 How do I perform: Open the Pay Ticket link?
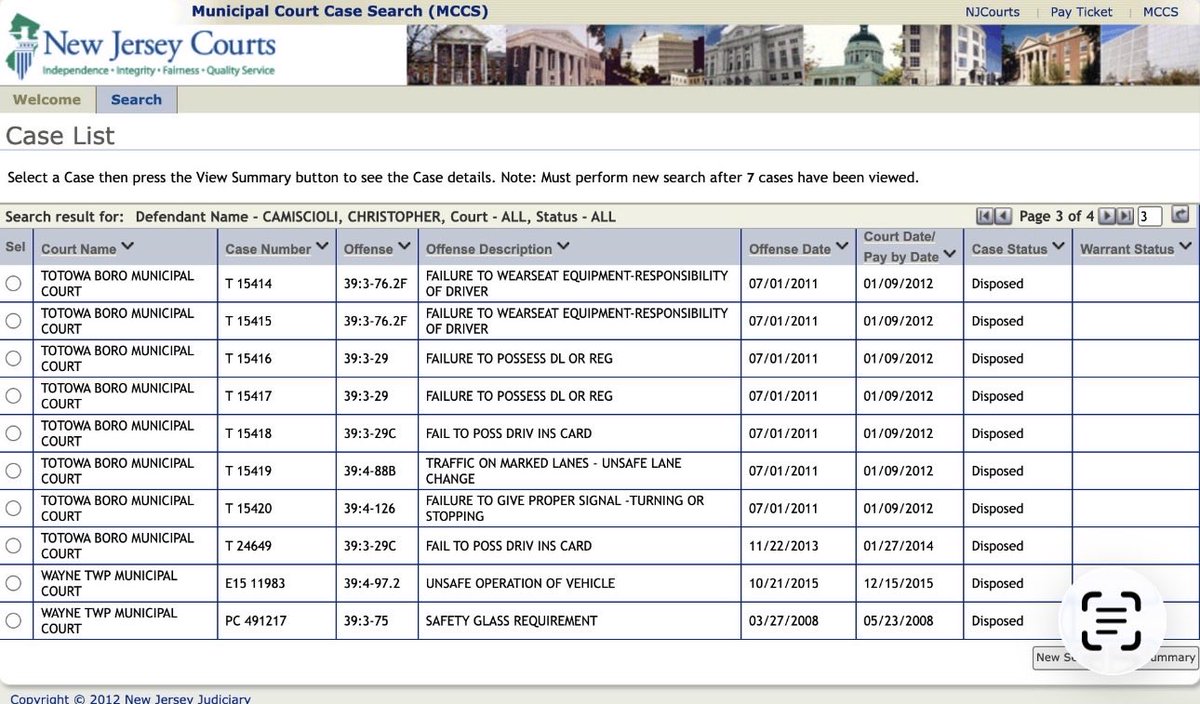click(x=1081, y=12)
